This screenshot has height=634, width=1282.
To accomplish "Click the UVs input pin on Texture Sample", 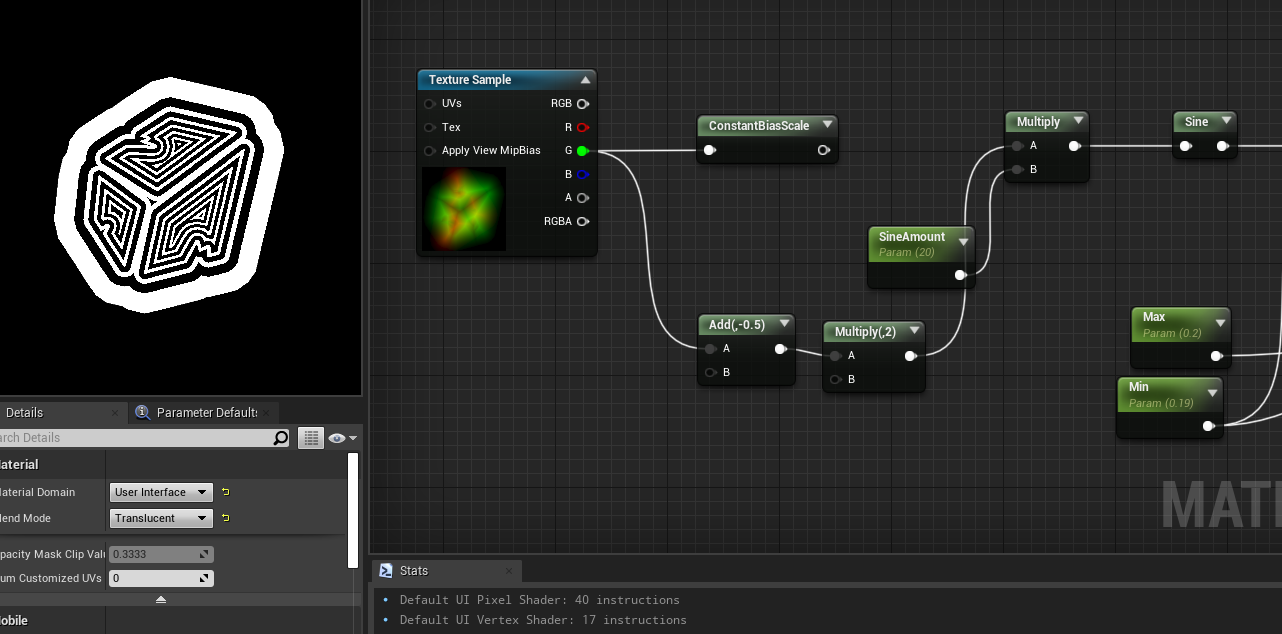I will [x=430, y=103].
